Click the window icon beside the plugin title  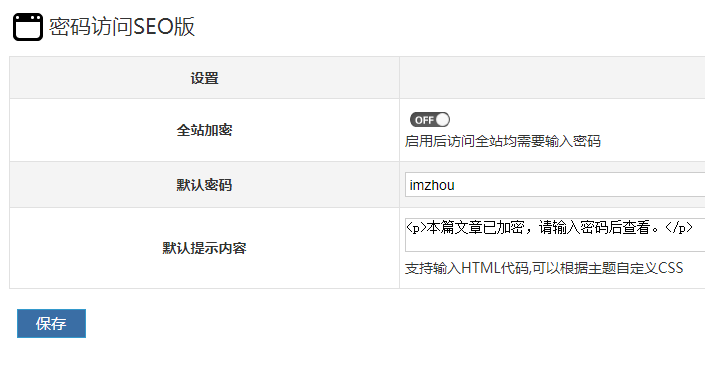coord(28,27)
